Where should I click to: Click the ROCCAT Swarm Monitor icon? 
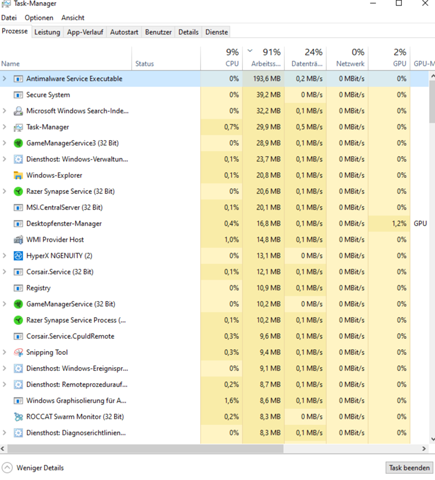pos(18,417)
